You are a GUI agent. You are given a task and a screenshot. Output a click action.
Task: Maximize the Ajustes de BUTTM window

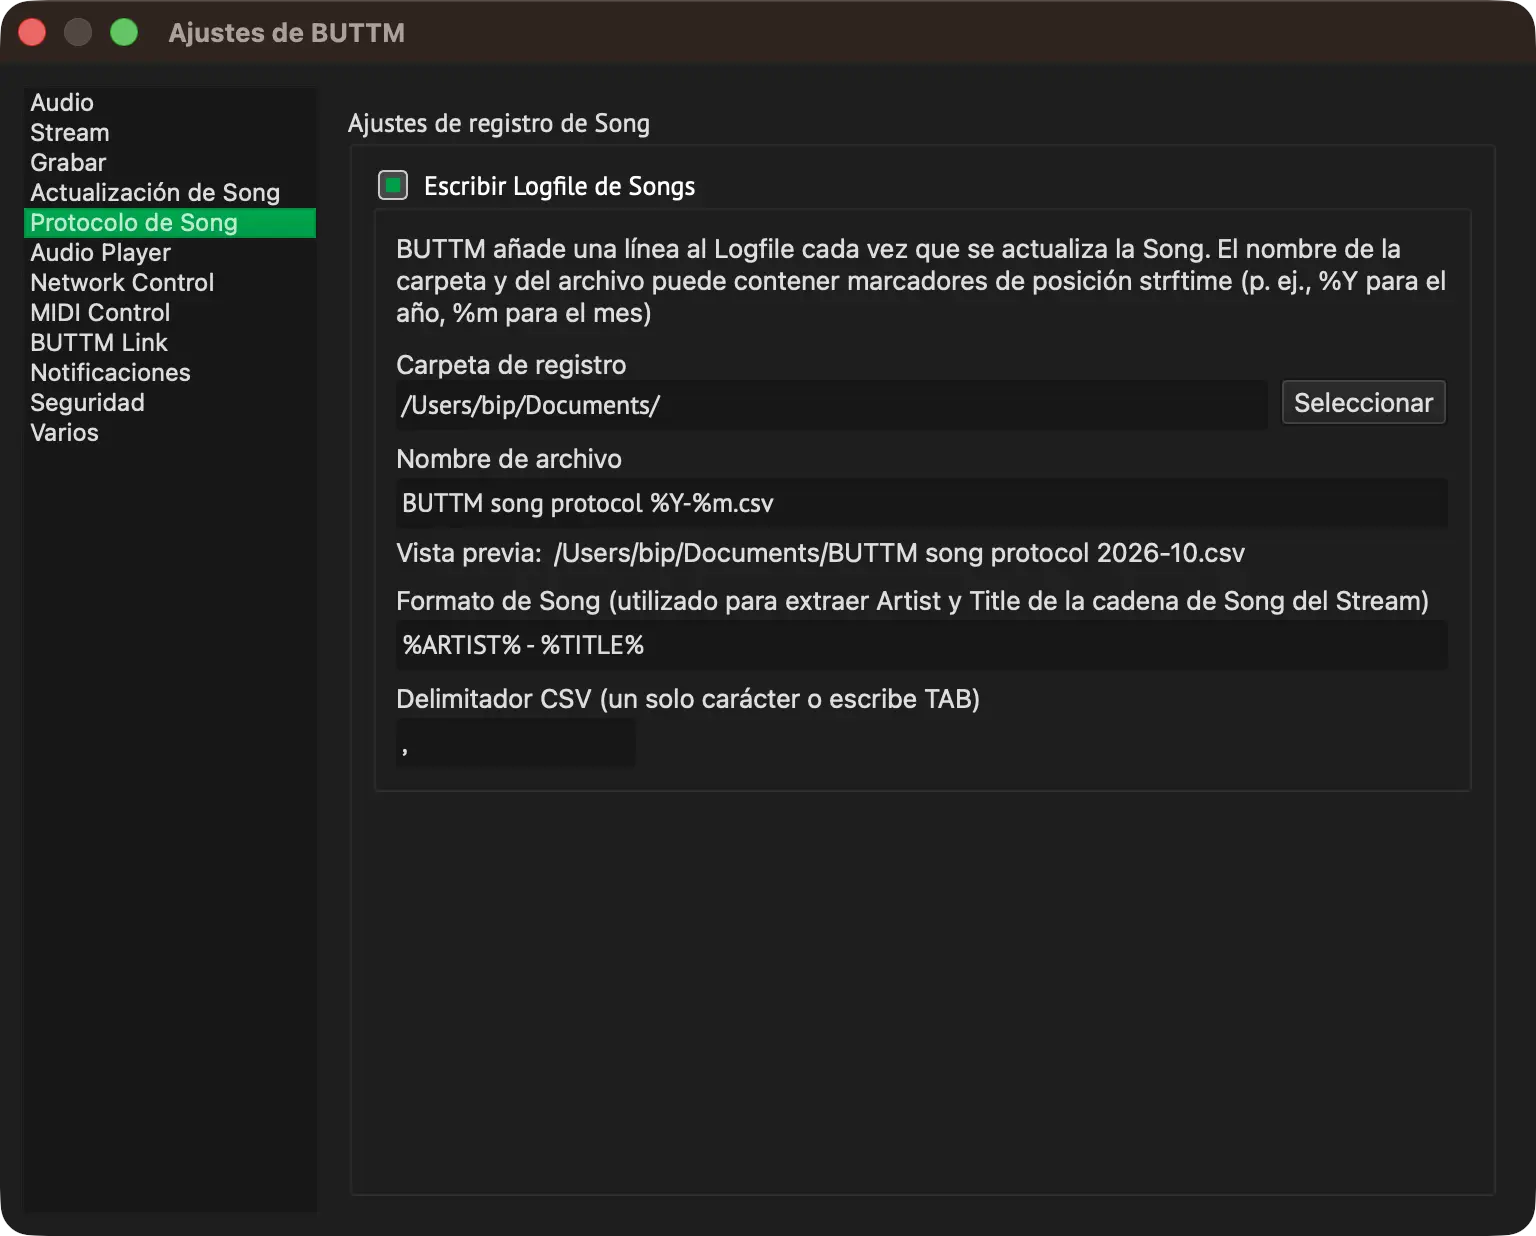coord(124,33)
